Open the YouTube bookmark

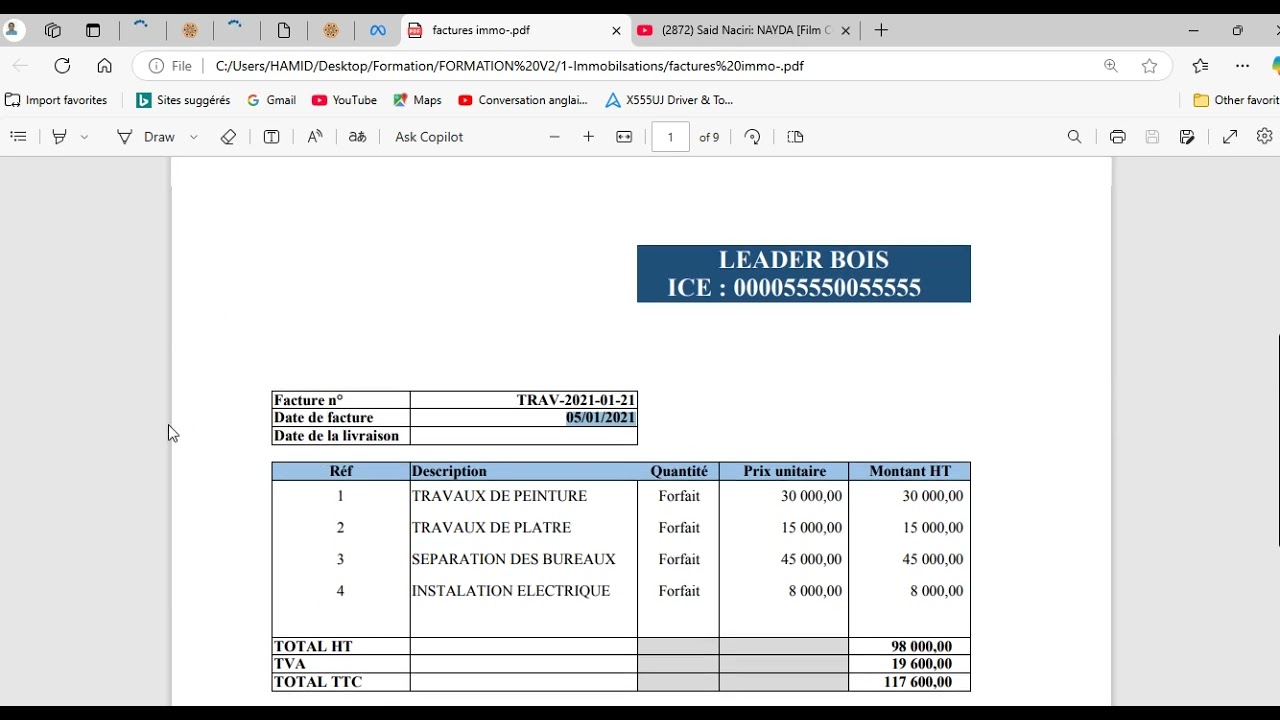344,100
